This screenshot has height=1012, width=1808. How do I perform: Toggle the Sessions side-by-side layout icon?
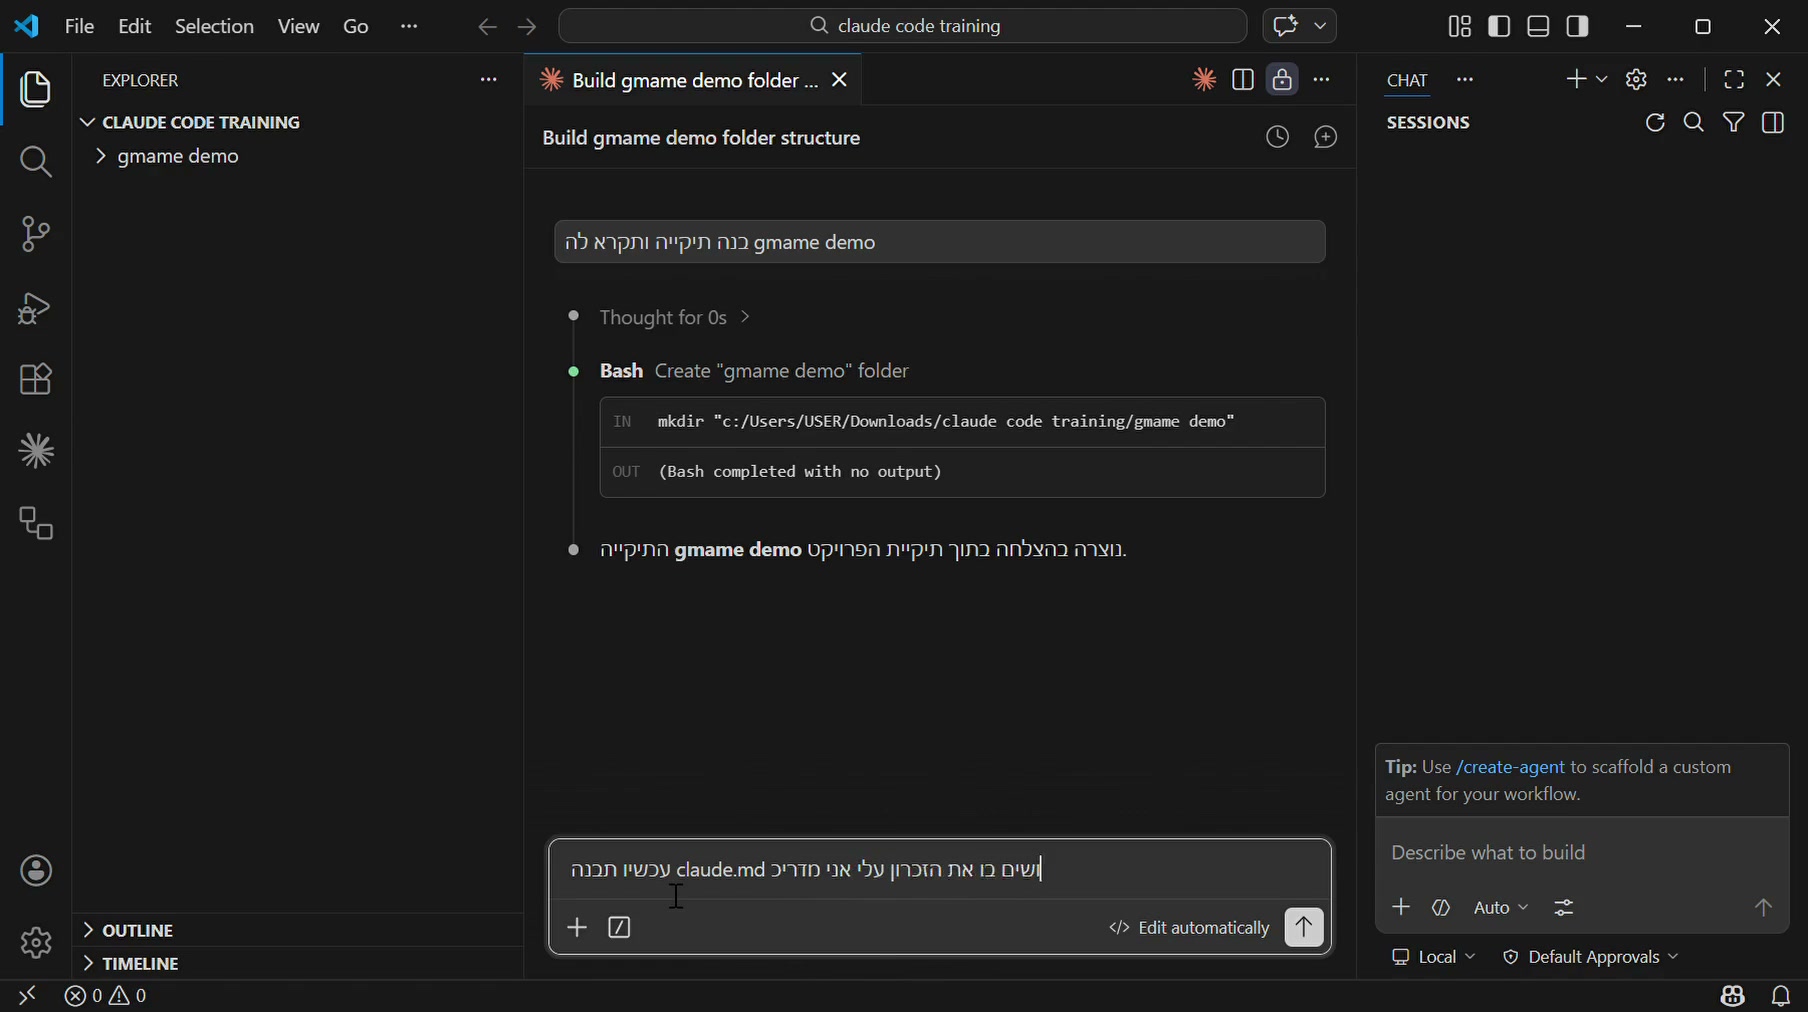(1773, 123)
